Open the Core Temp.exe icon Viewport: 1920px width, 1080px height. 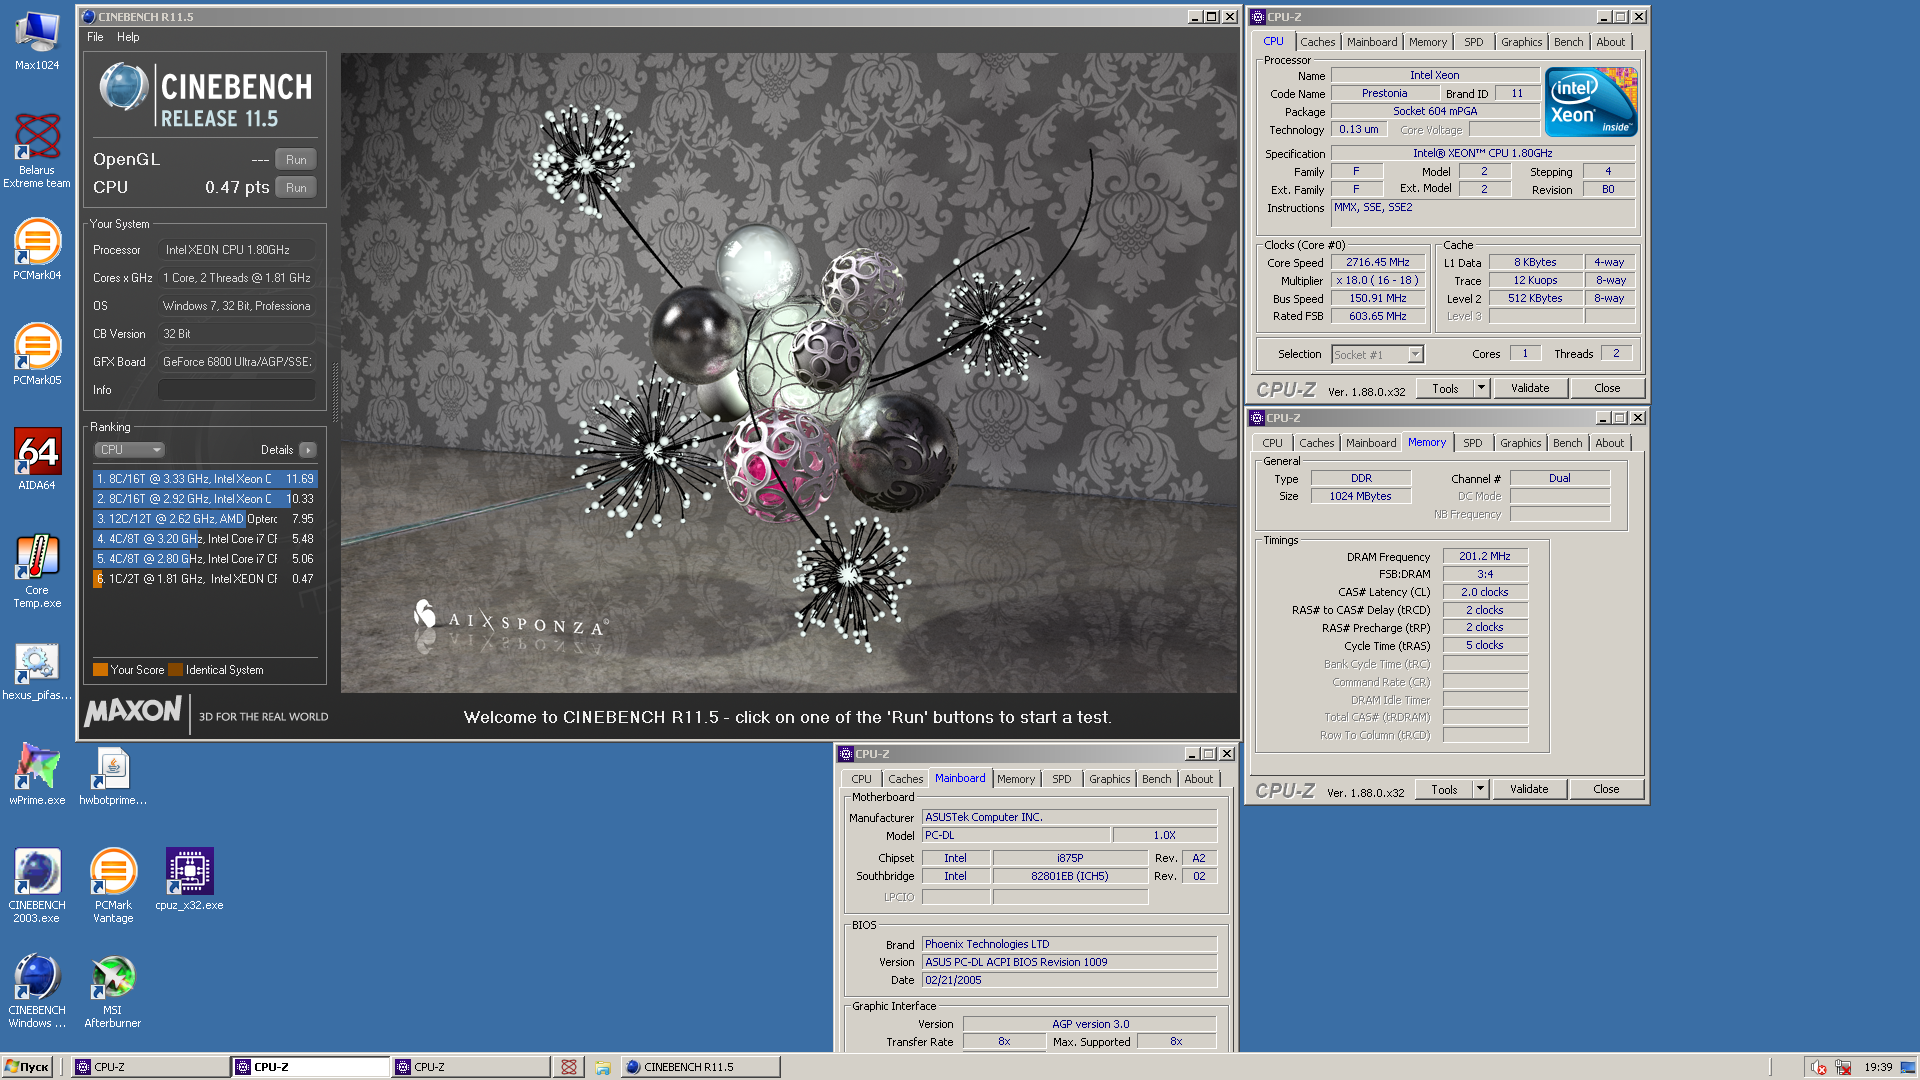click(x=37, y=570)
